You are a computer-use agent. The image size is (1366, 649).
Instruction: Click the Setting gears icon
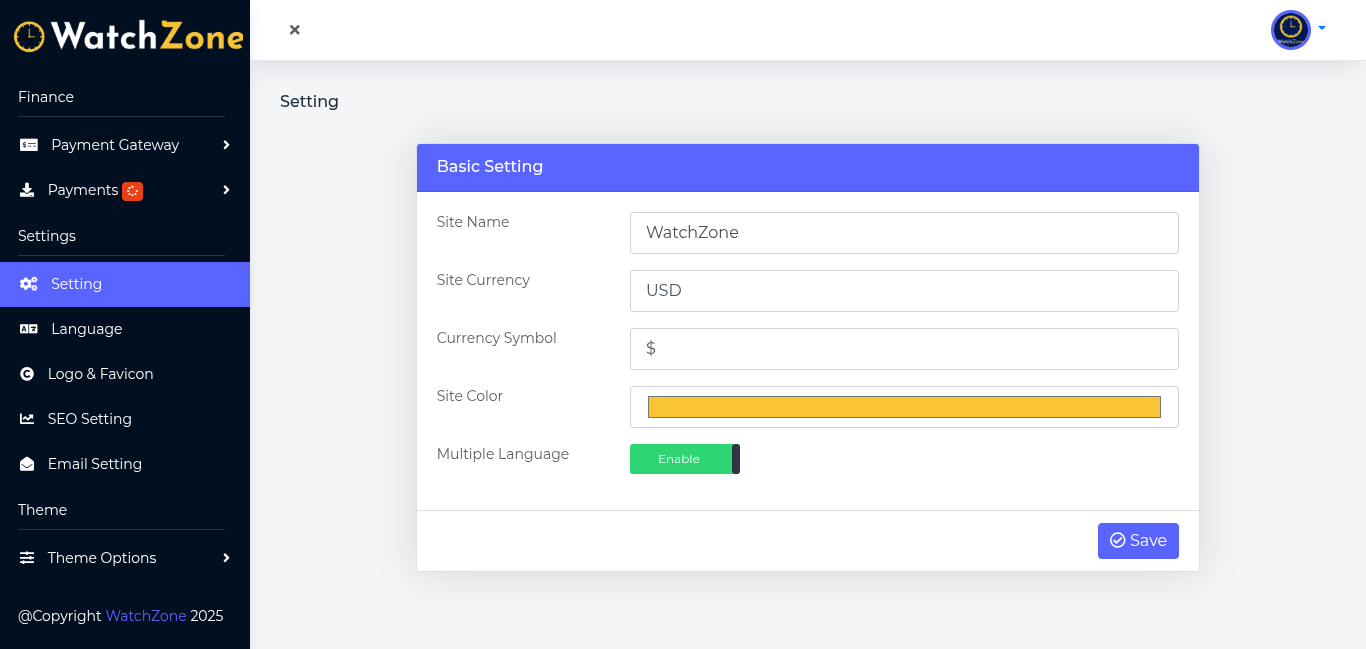coord(29,284)
